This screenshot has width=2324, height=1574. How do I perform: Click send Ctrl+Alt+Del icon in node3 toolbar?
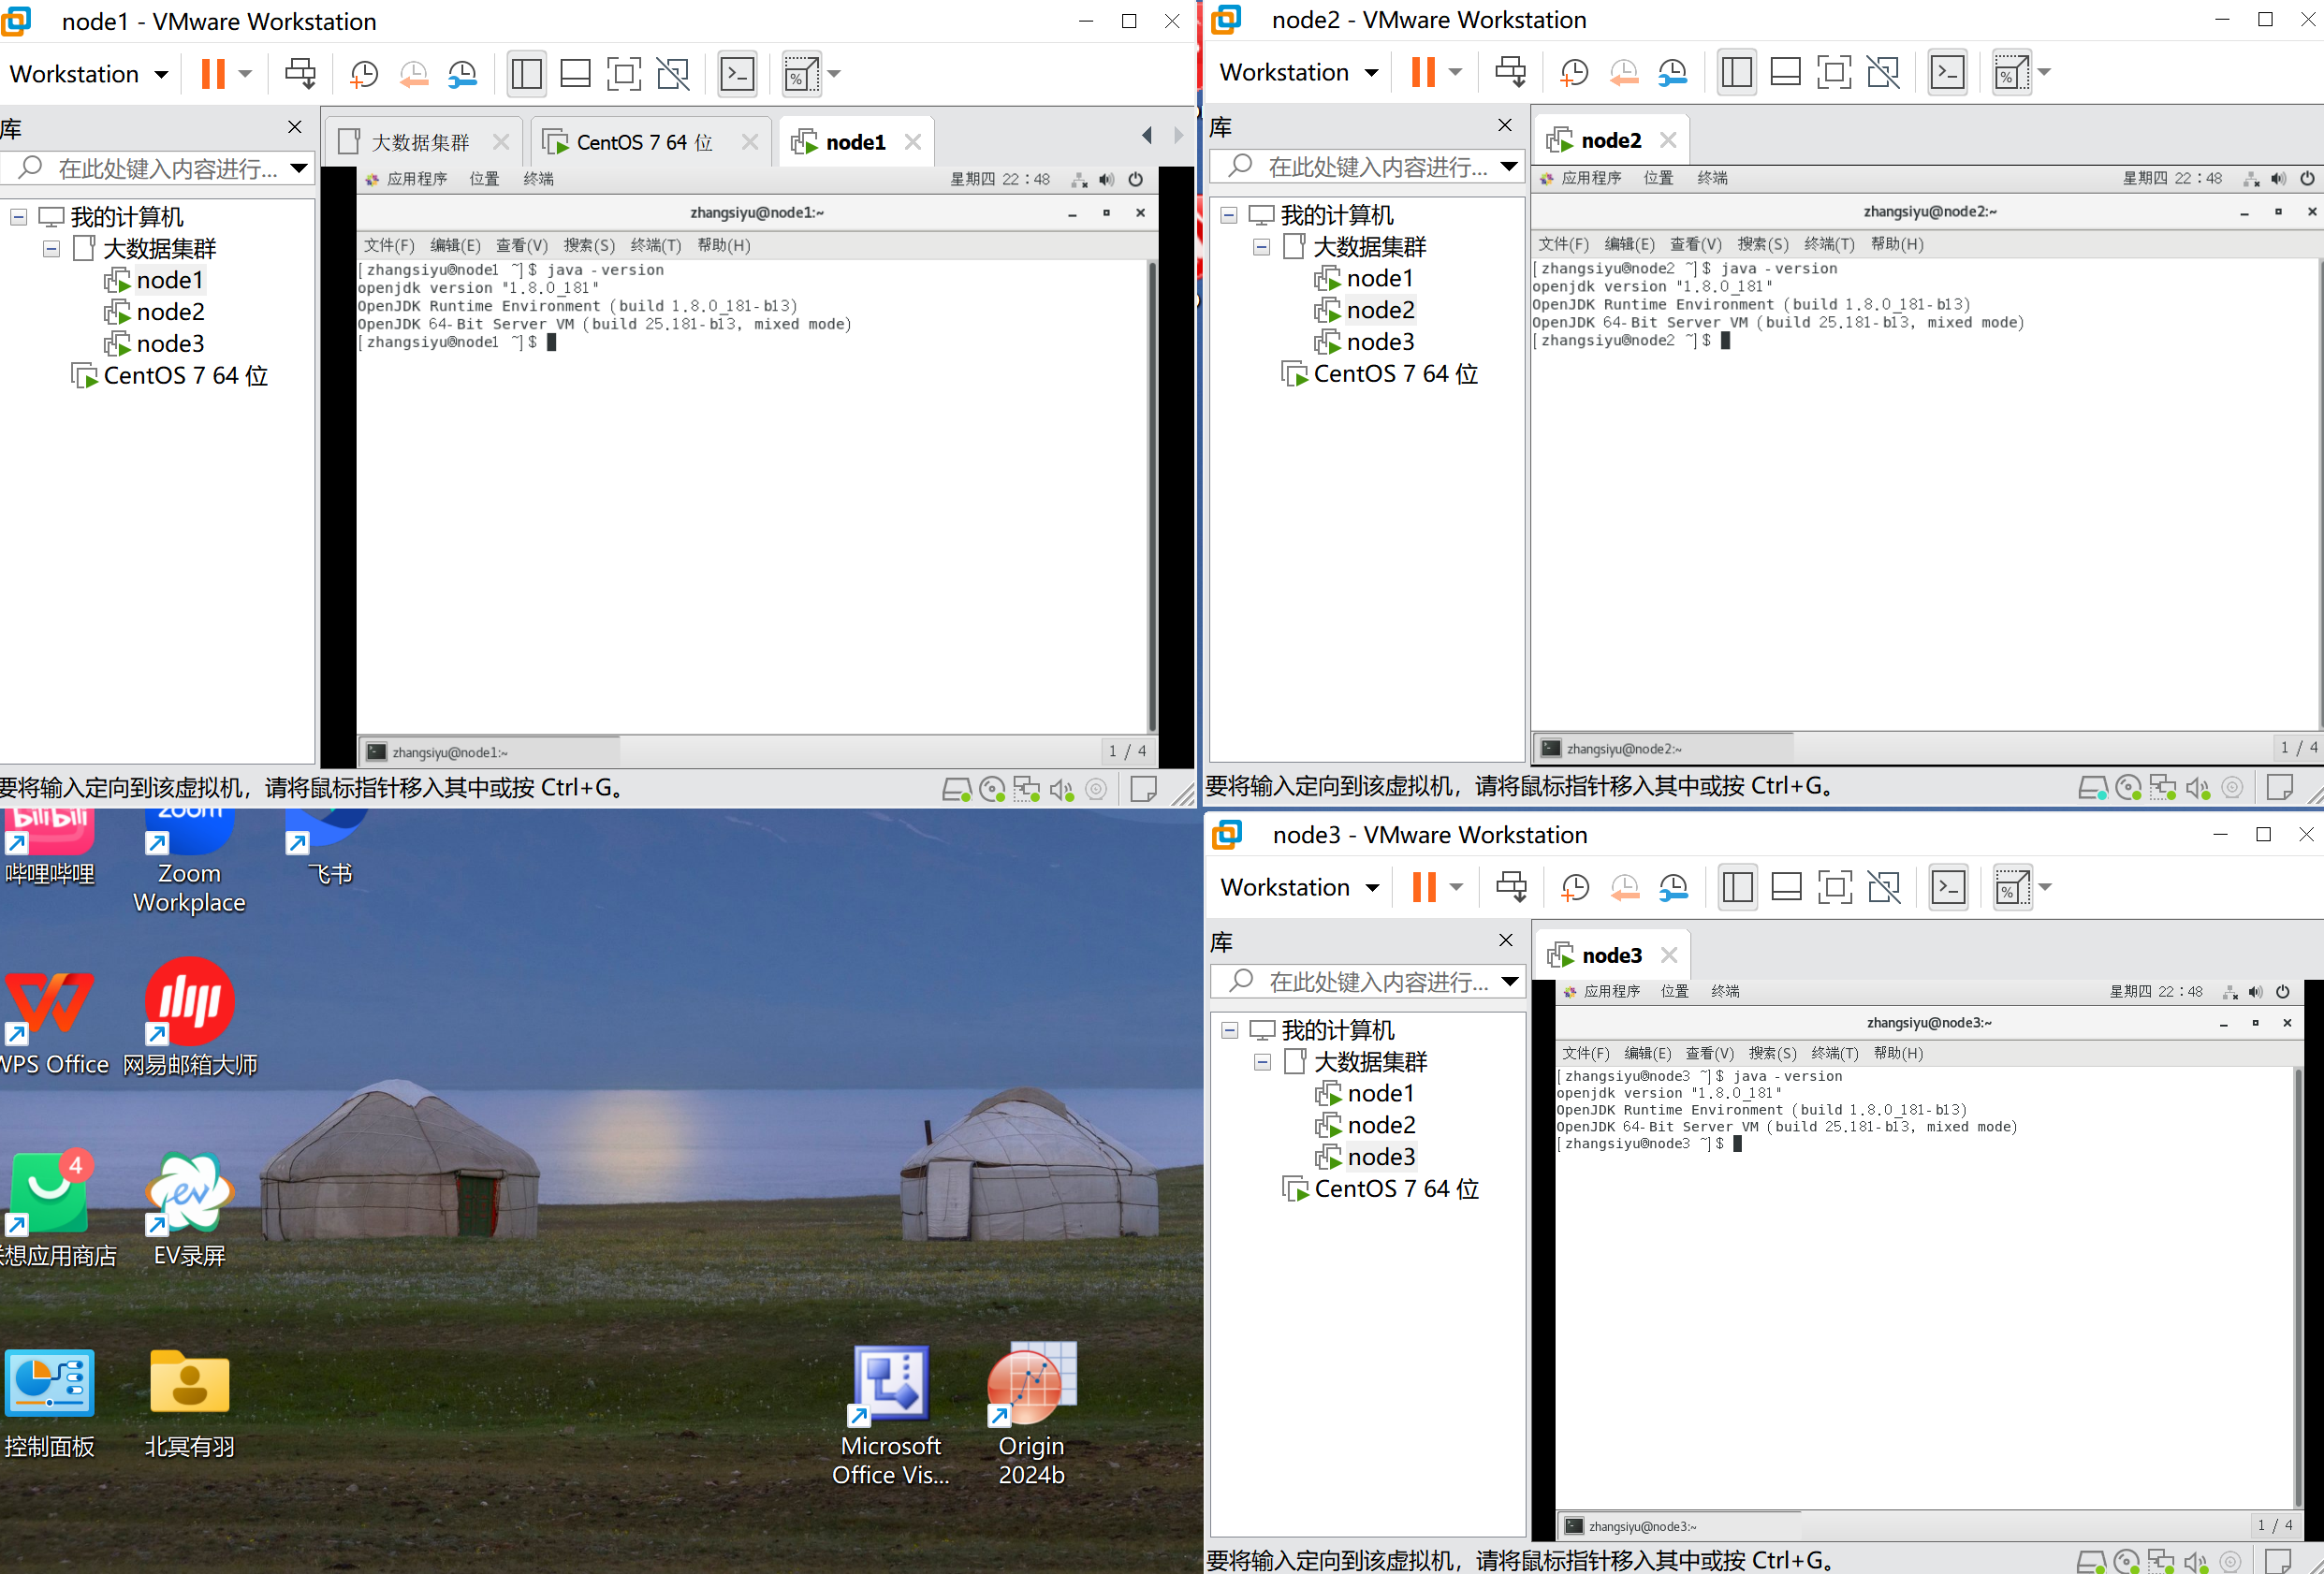point(1511,887)
